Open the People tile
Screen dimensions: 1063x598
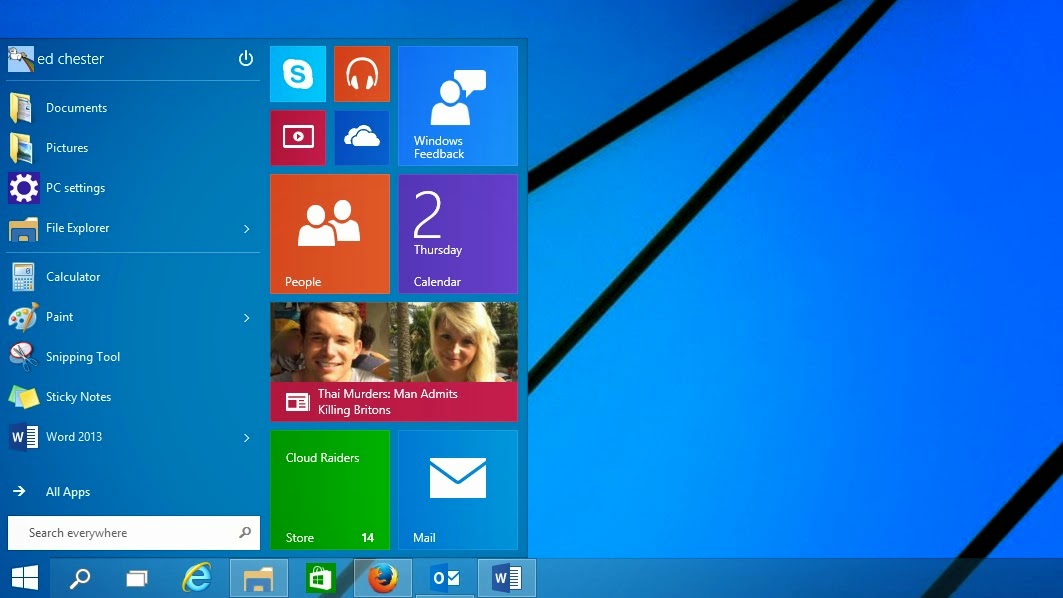pos(329,233)
